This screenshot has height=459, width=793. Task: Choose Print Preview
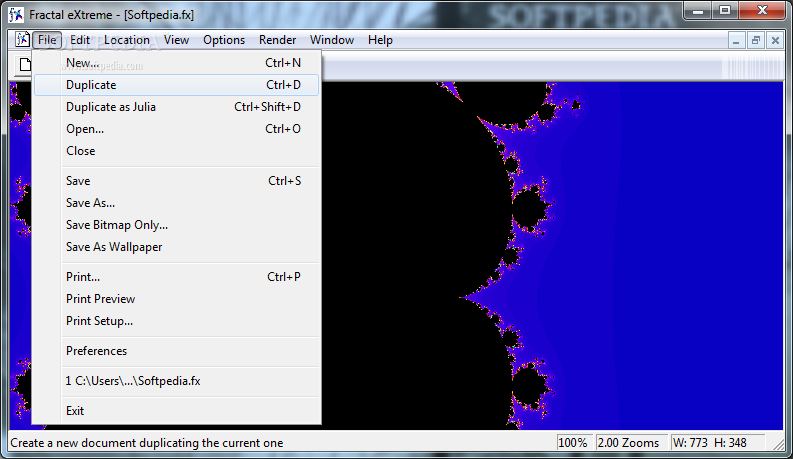pos(177,299)
